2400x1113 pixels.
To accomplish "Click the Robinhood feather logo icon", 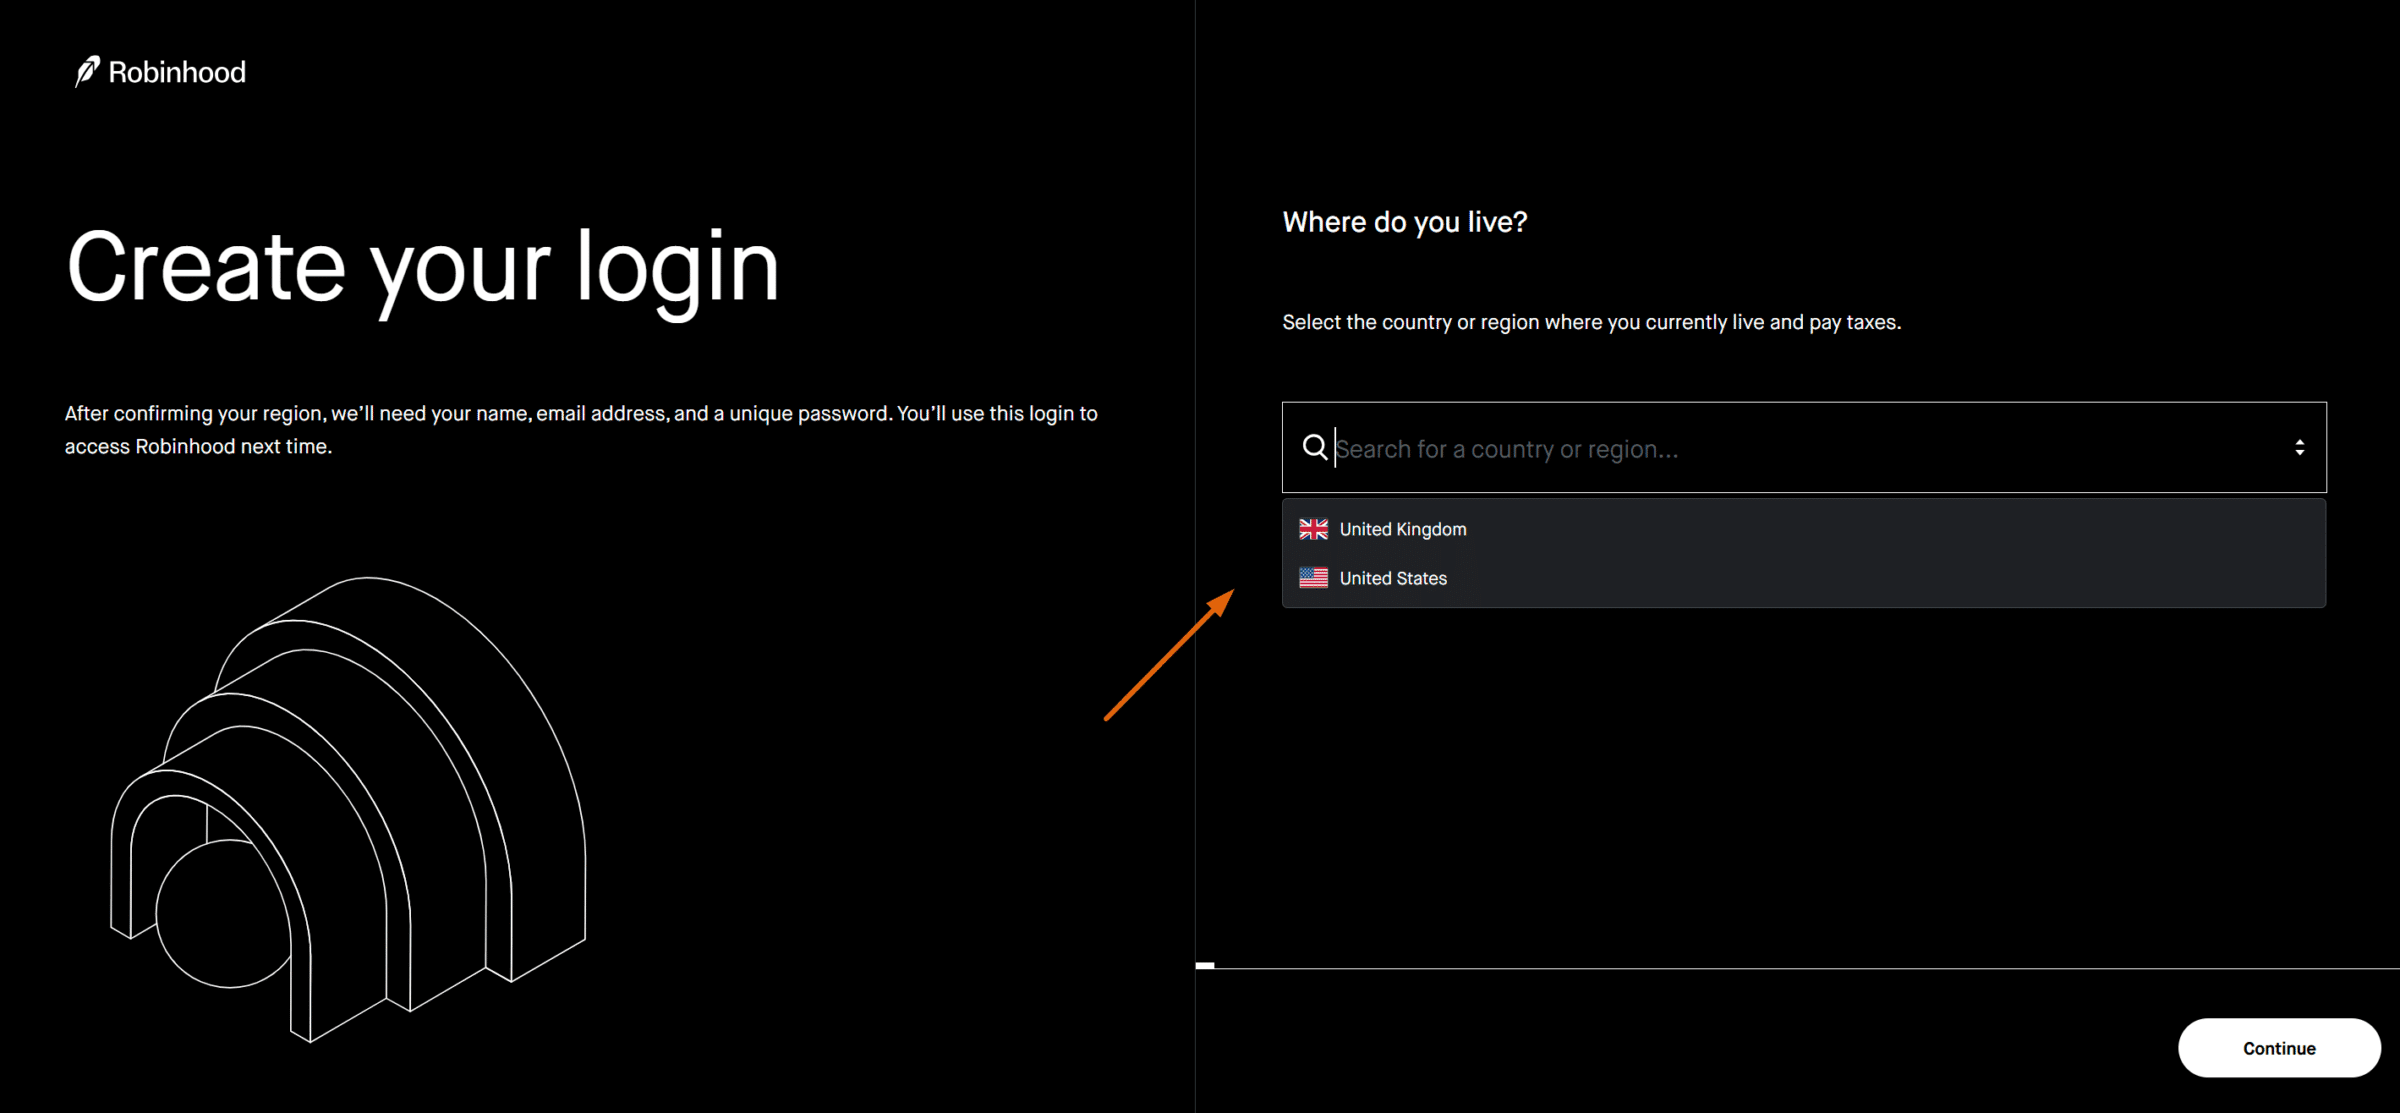I will click(x=87, y=71).
